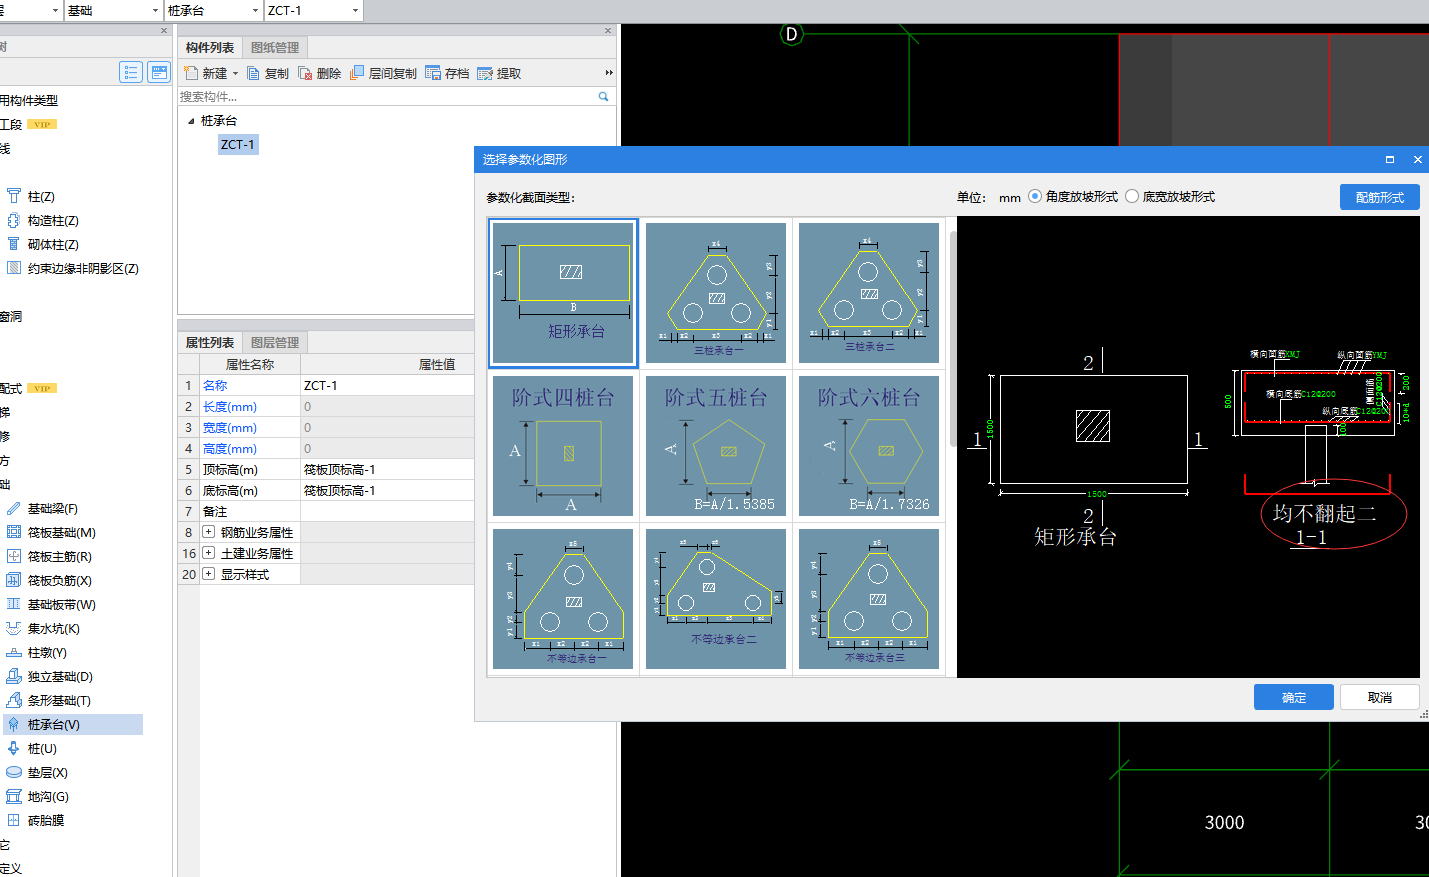Choose 不等边承台二 section thumbnail

[x=716, y=599]
